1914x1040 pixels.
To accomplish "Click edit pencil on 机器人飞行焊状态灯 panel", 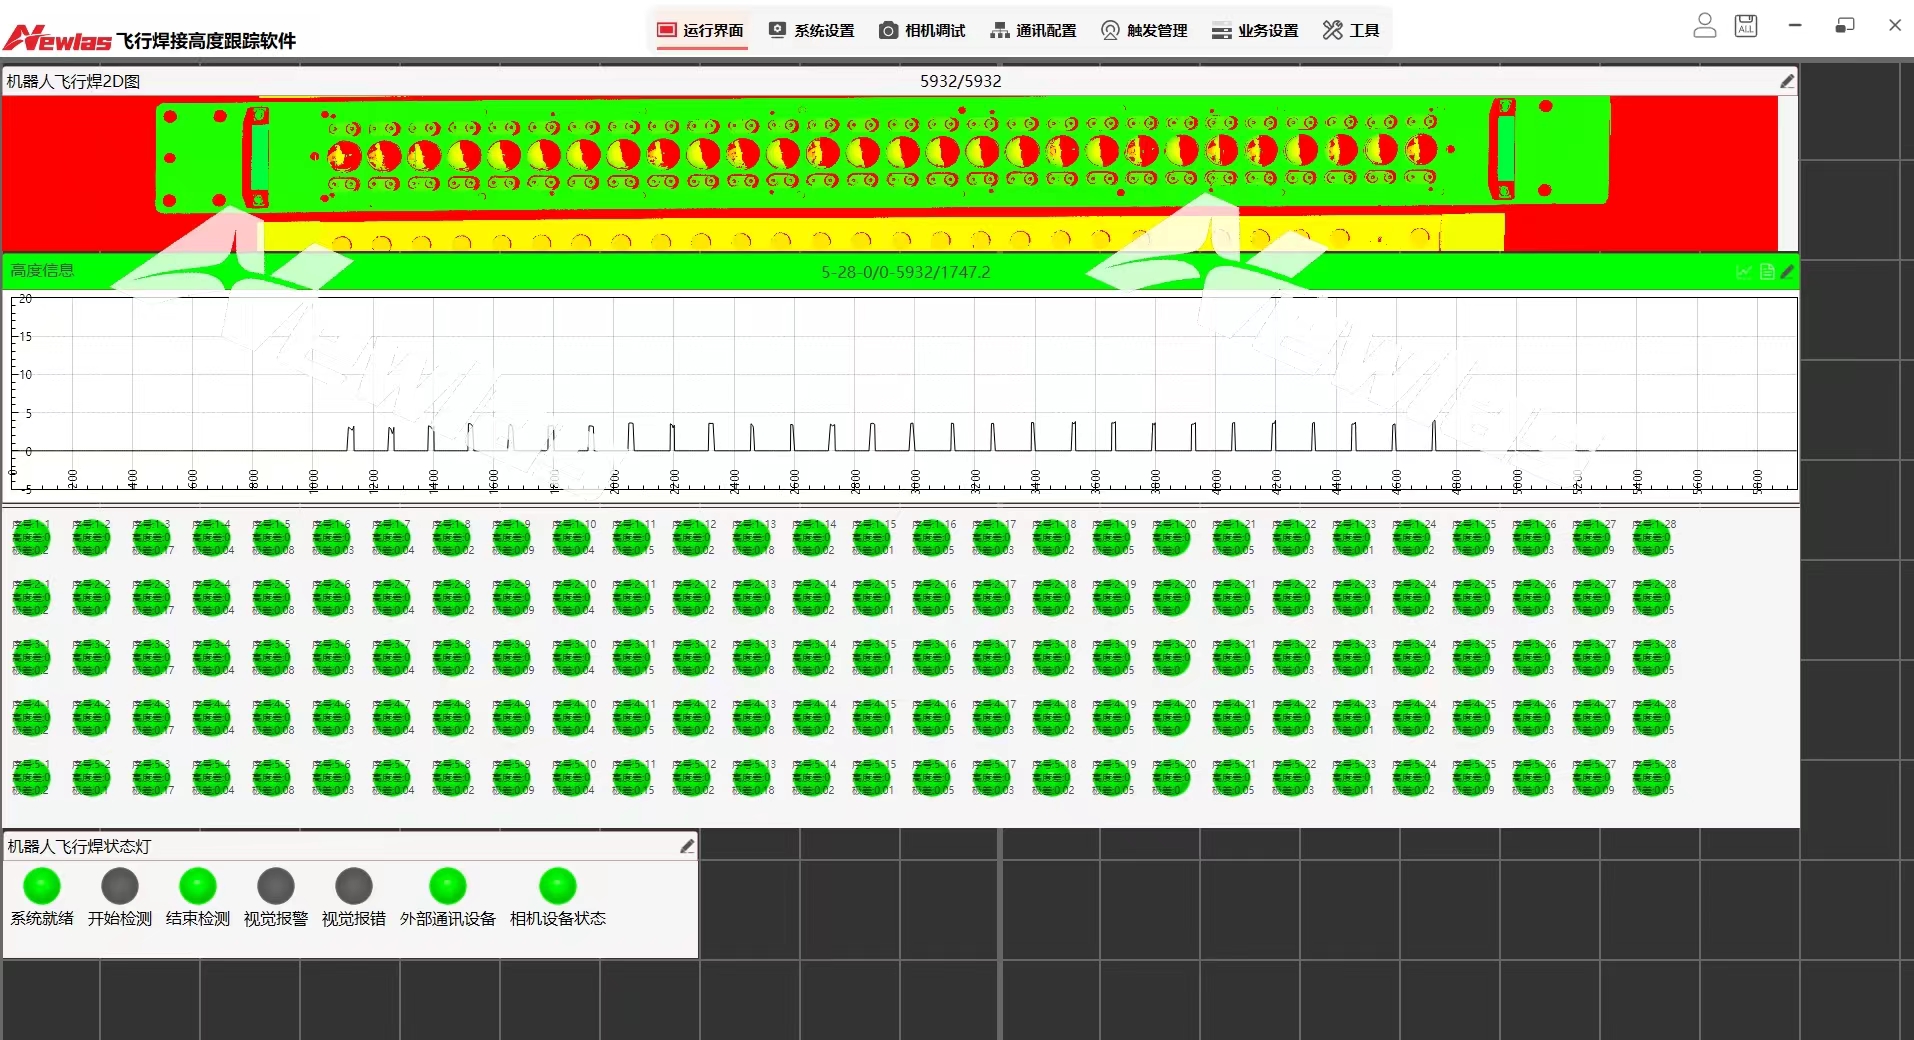I will tap(687, 846).
